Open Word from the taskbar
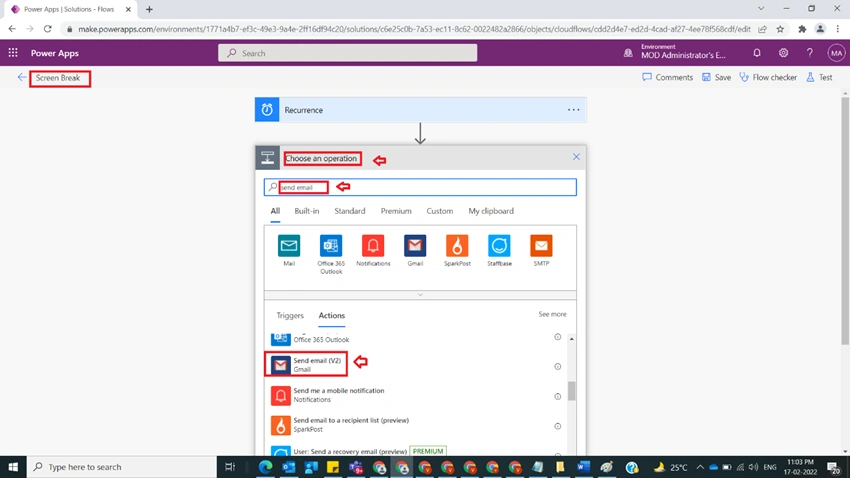The width and height of the screenshot is (850, 478). point(583,467)
